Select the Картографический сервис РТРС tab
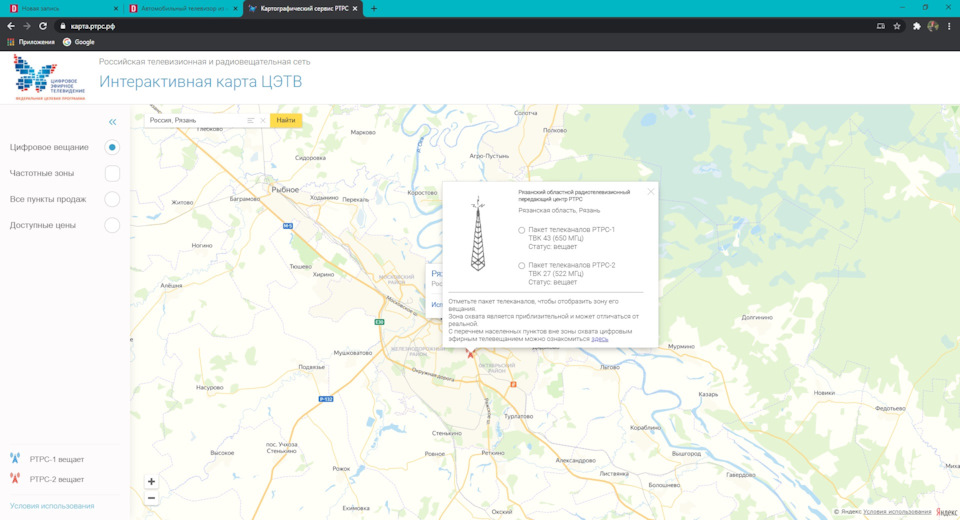The width and height of the screenshot is (960, 520). tap(303, 9)
